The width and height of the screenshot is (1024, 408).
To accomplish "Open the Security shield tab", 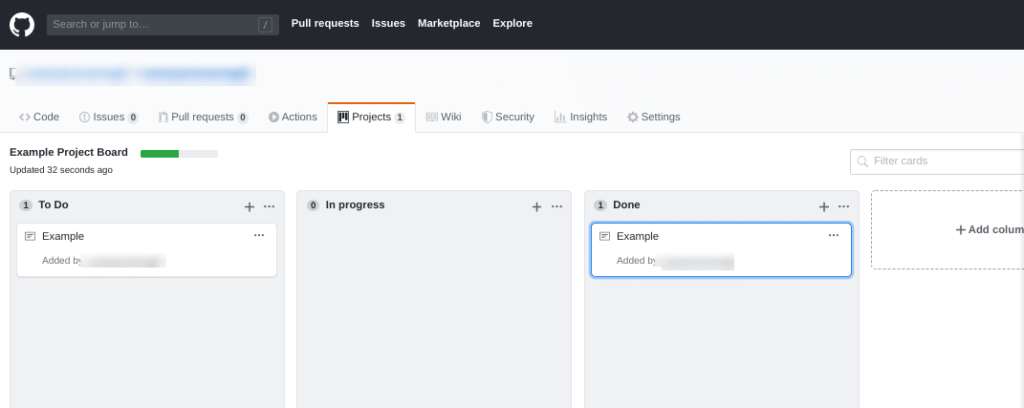I will tap(507, 117).
